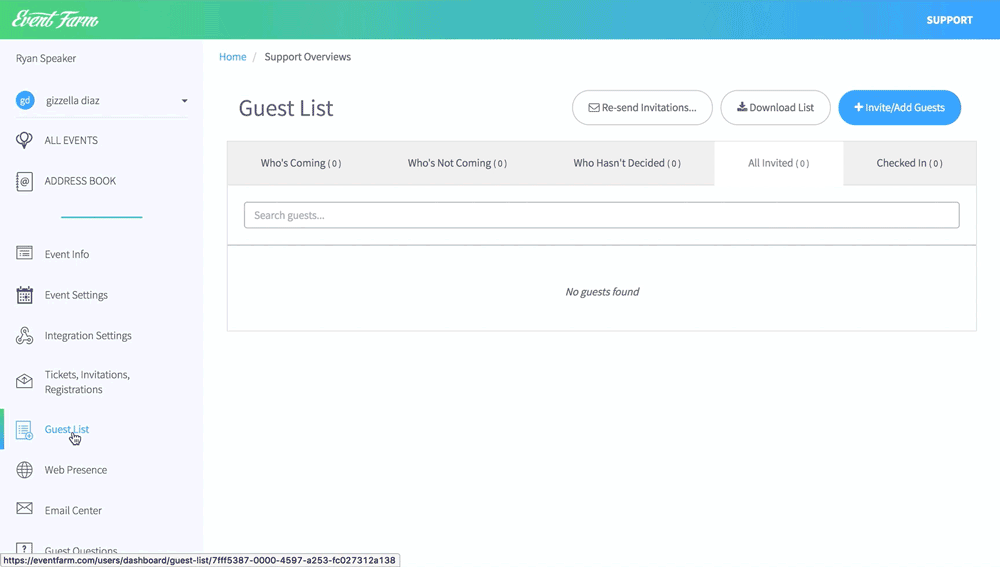This screenshot has width=1000, height=567.
Task: Click the Download List button
Action: [x=776, y=107]
